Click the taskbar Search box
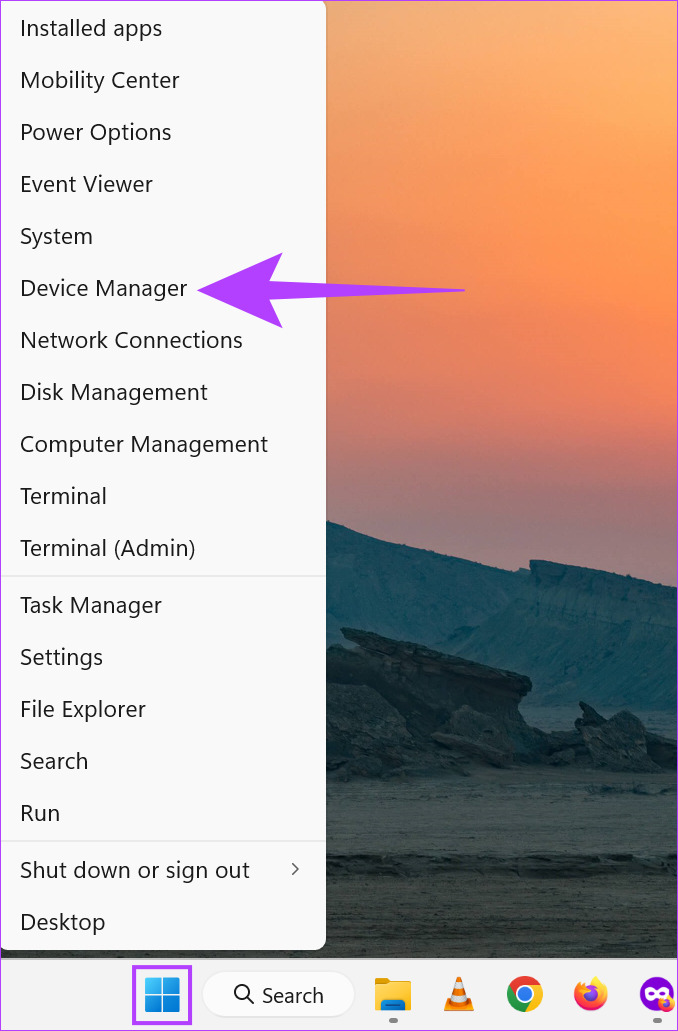Screen dimensions: 678x1031 click(278, 994)
